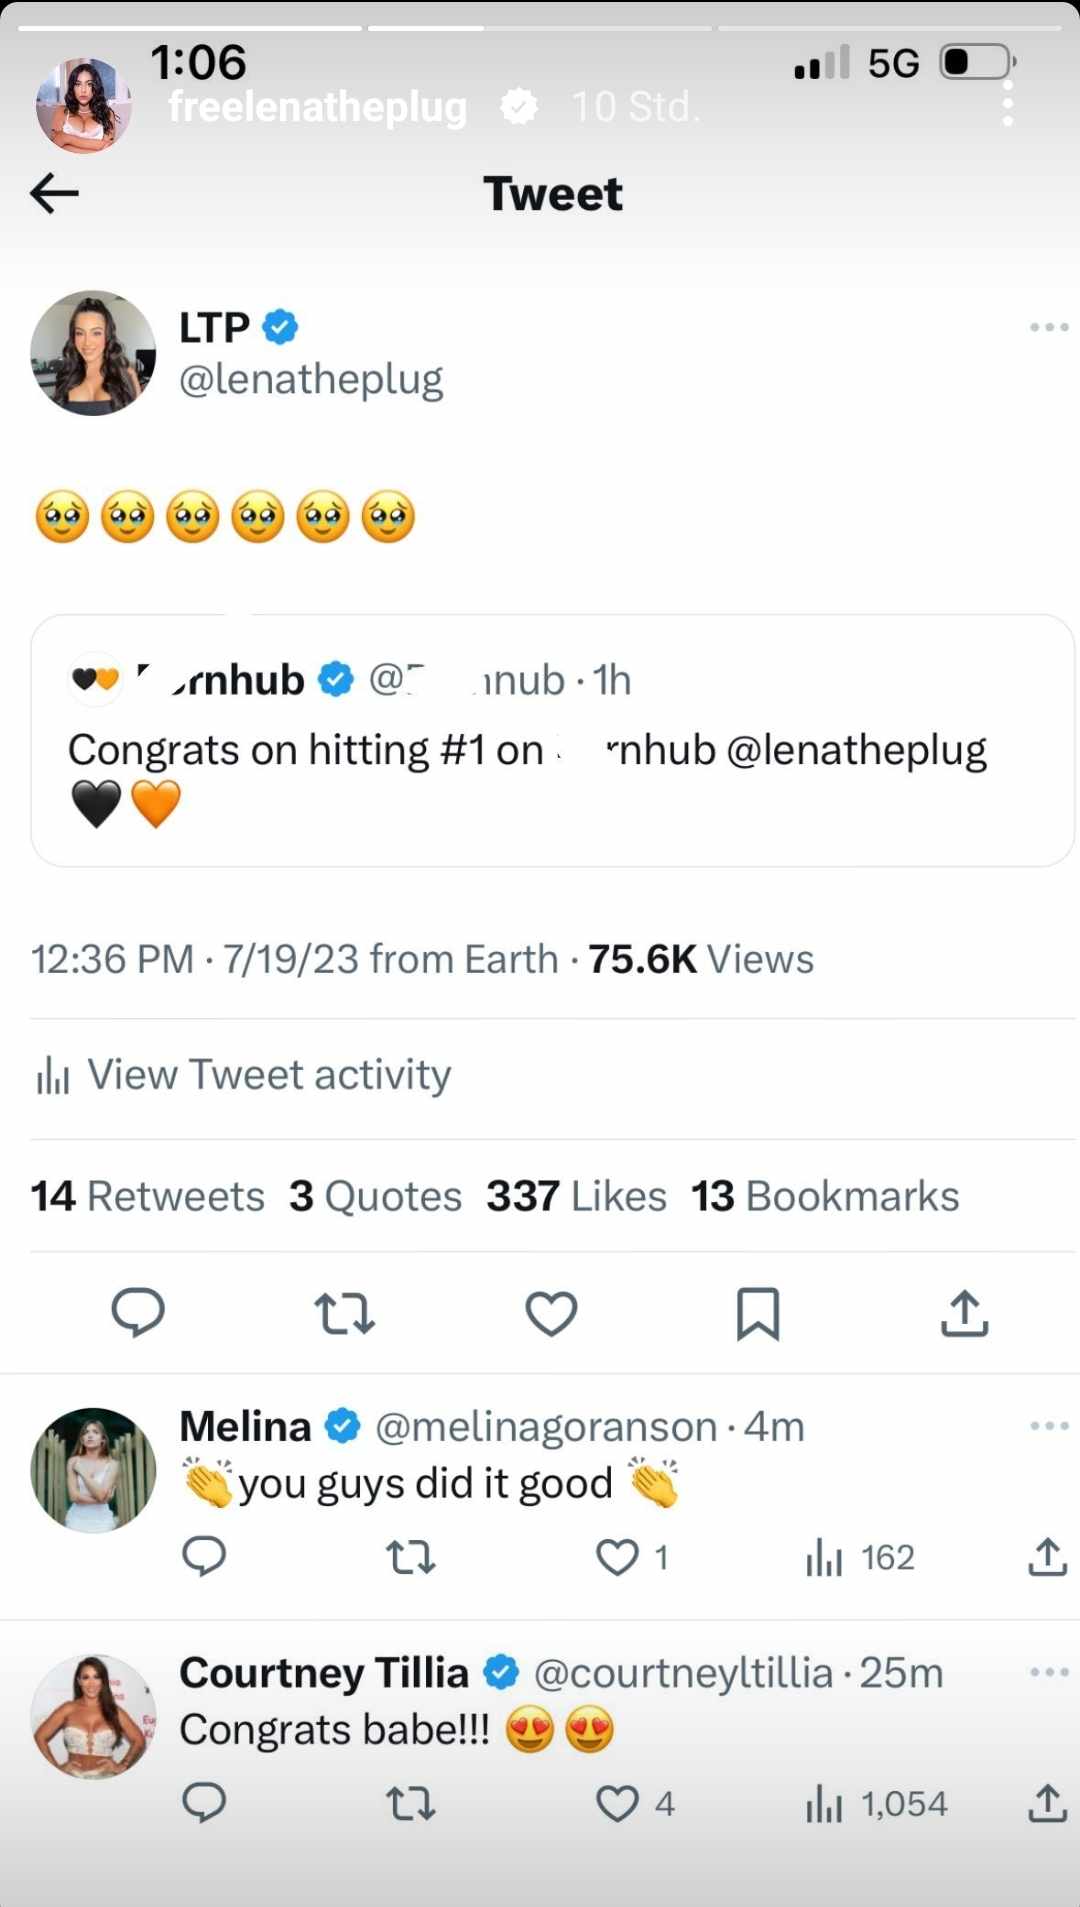The height and width of the screenshot is (1907, 1080).
Task: Tap the back arrow icon
Action: 54,193
